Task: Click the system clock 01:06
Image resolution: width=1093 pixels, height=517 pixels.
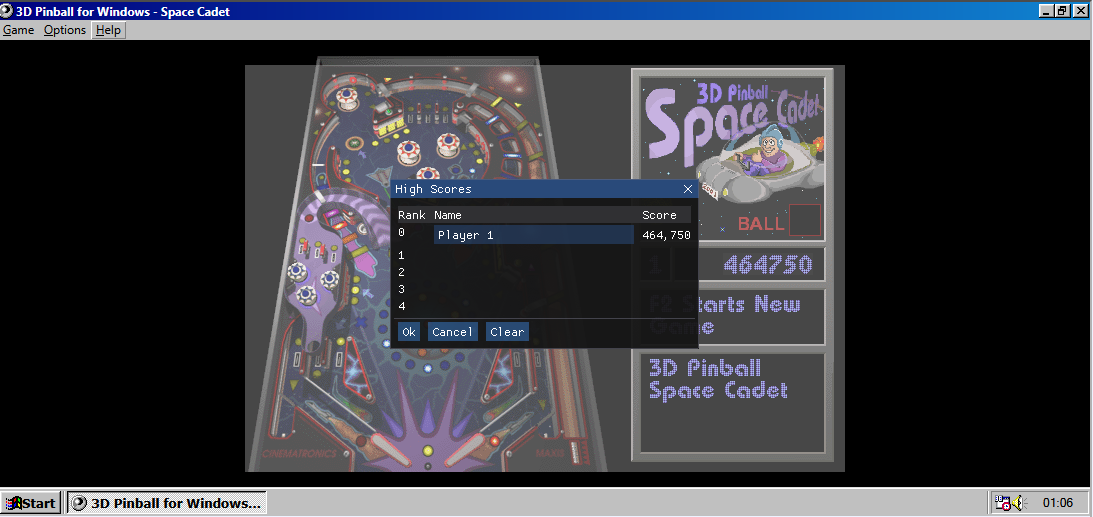Action: tap(1057, 502)
